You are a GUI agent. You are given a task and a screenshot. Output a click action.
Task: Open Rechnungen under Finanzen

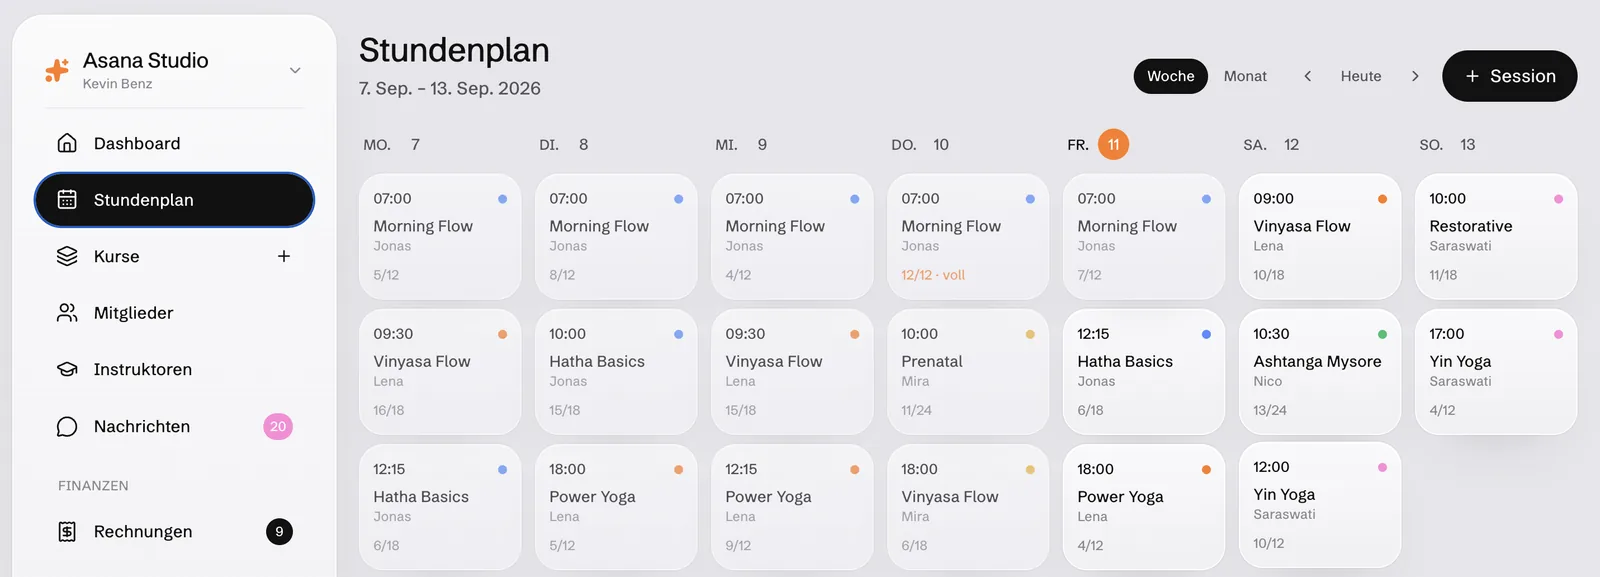point(174,531)
